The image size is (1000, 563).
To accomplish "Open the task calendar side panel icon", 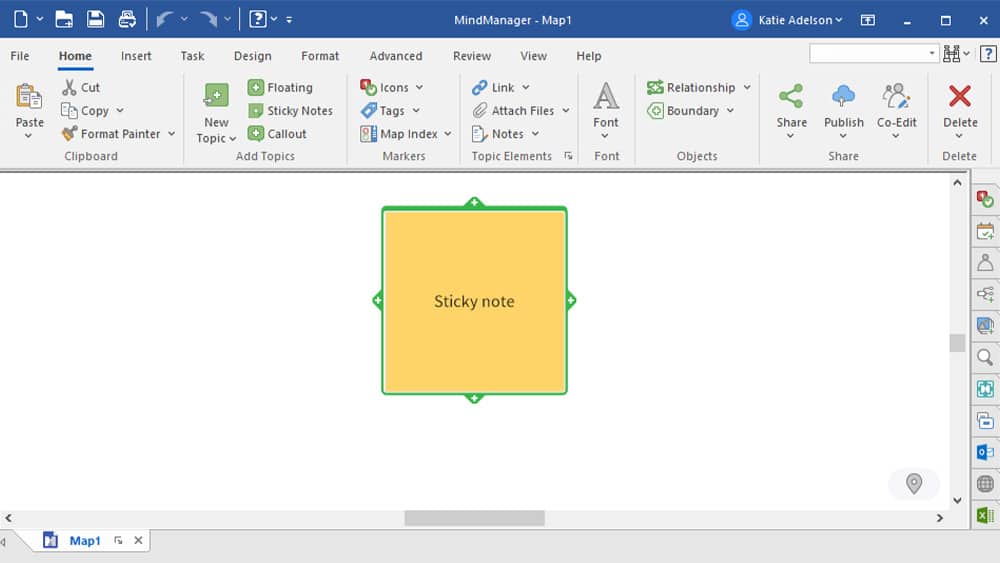I will 985,231.
